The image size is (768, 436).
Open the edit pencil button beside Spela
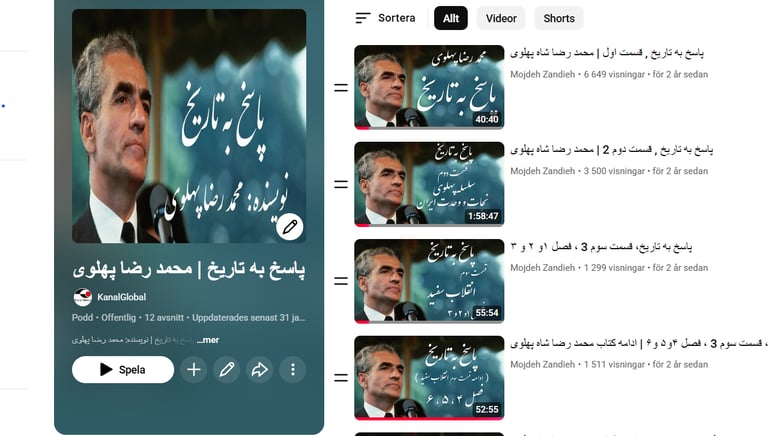[227, 369]
